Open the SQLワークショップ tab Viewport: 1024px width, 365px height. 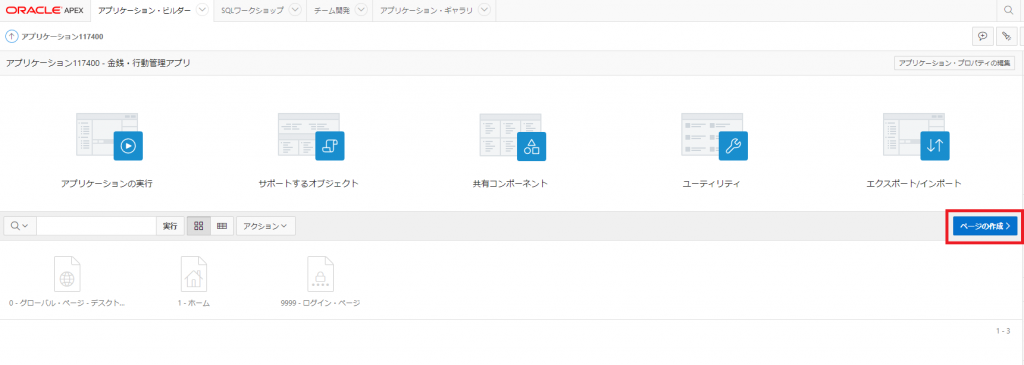tap(252, 10)
